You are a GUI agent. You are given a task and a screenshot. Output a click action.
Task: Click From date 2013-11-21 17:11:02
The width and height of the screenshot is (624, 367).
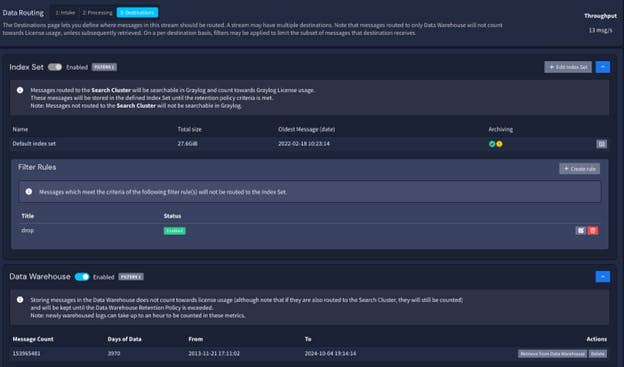pyautogui.click(x=214, y=353)
